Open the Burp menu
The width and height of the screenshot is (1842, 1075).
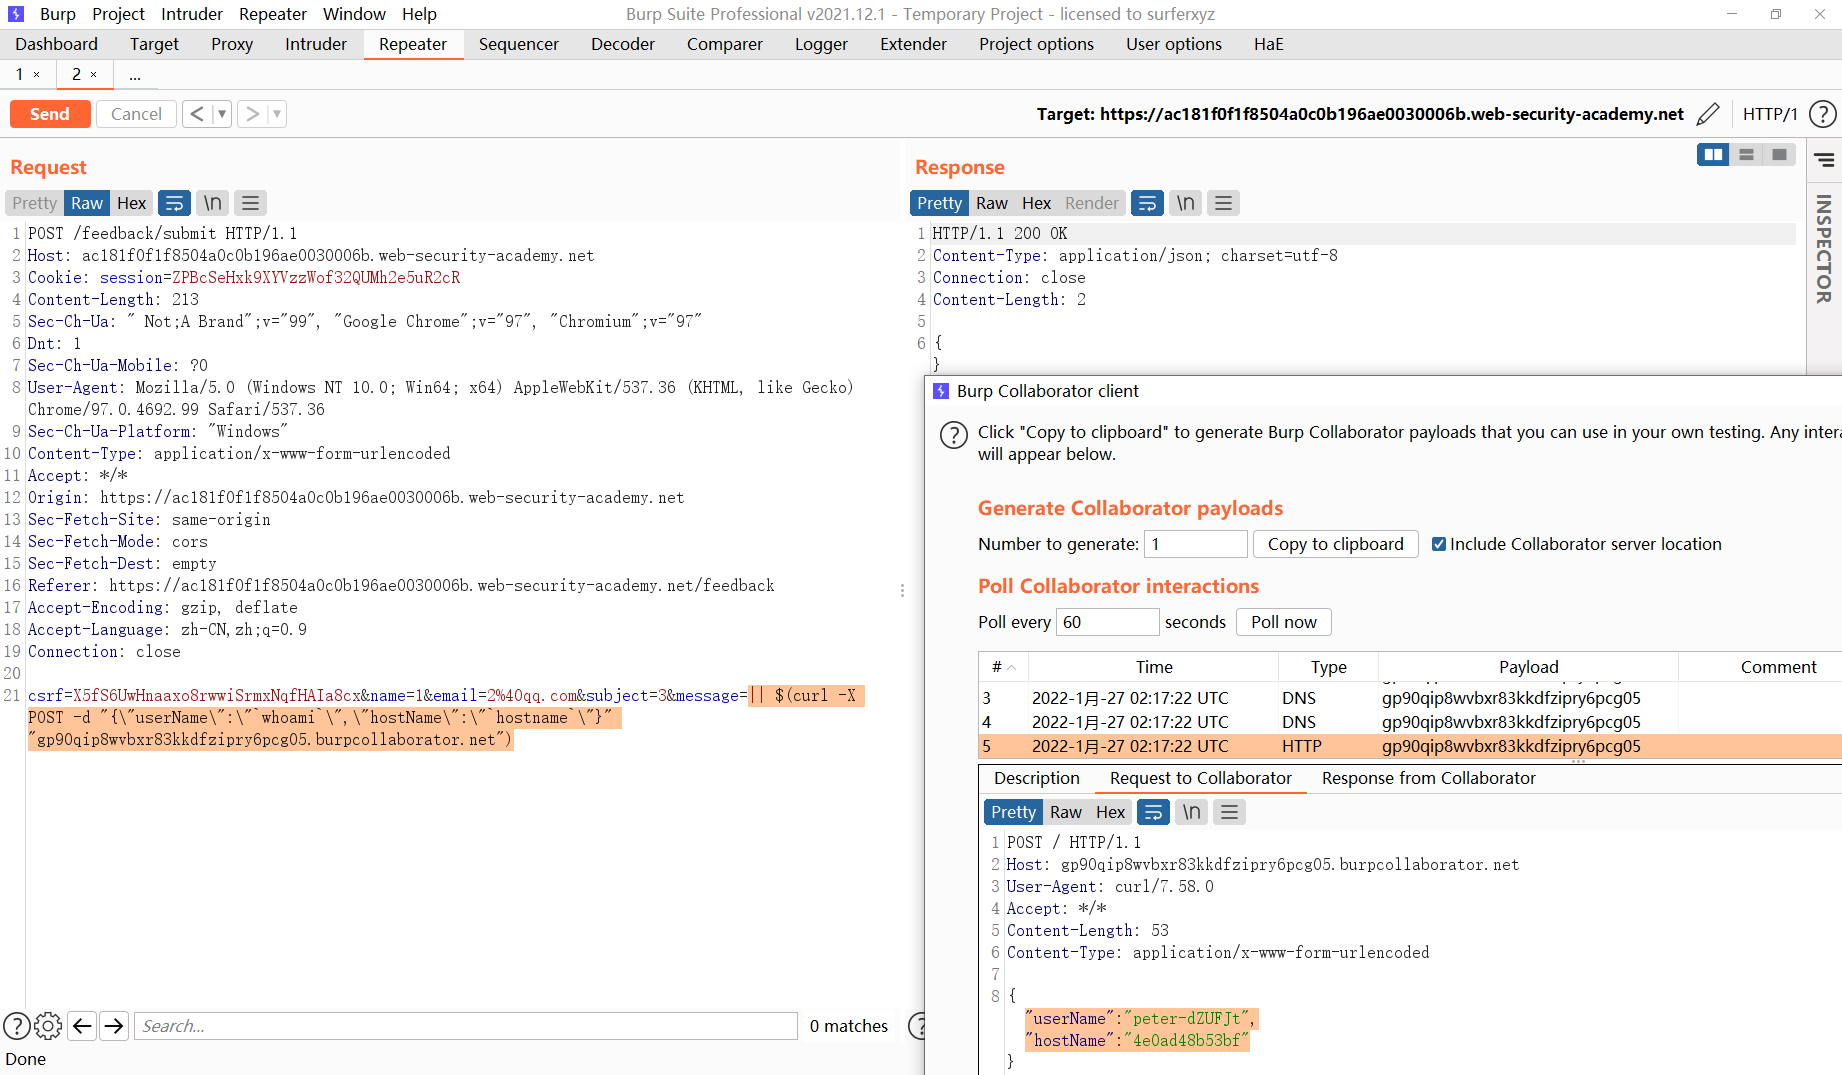[58, 14]
